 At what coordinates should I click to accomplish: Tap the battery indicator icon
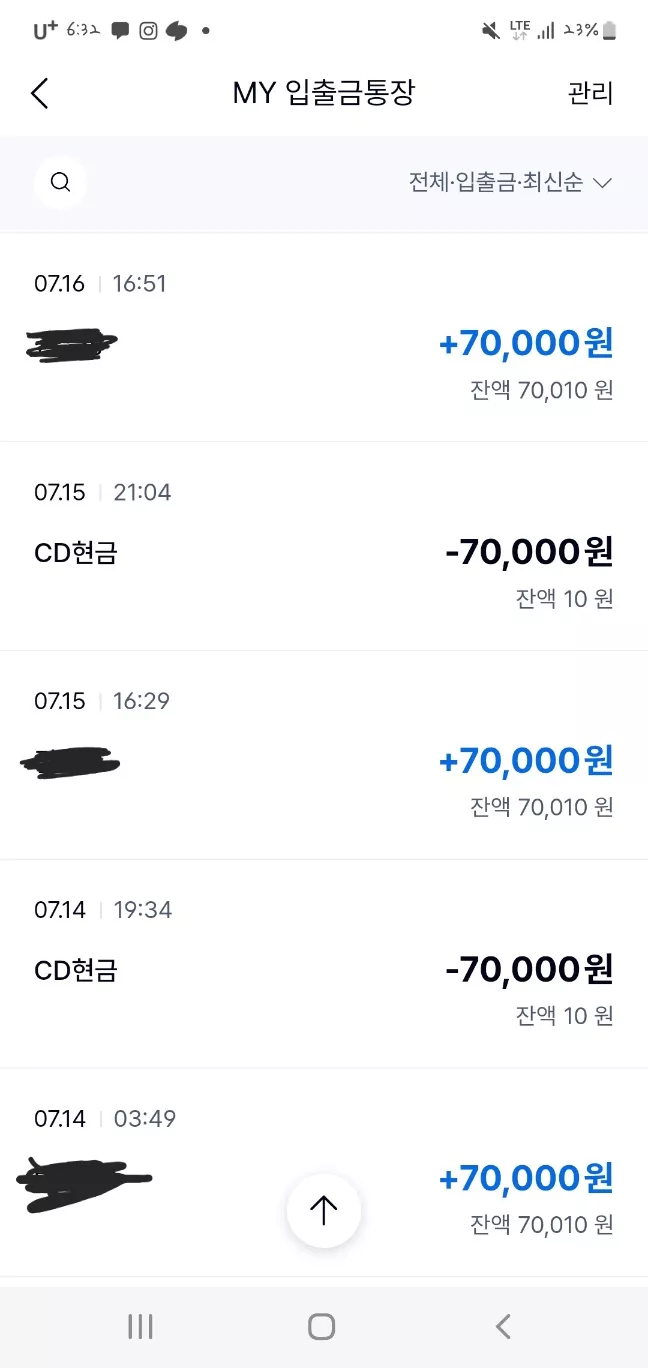(610, 30)
